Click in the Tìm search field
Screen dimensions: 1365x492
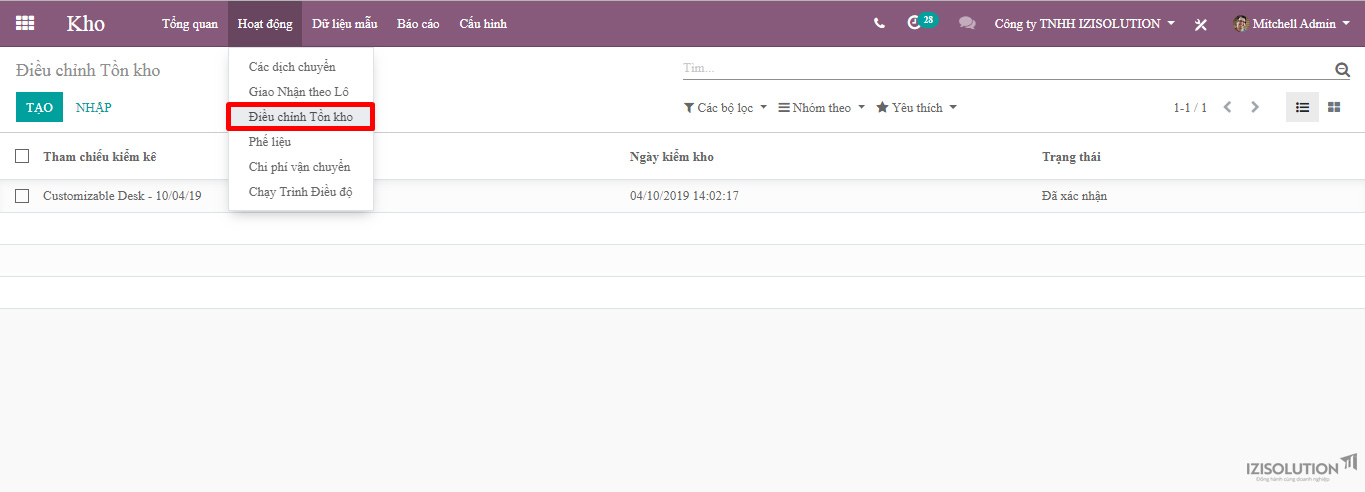click(x=1007, y=69)
